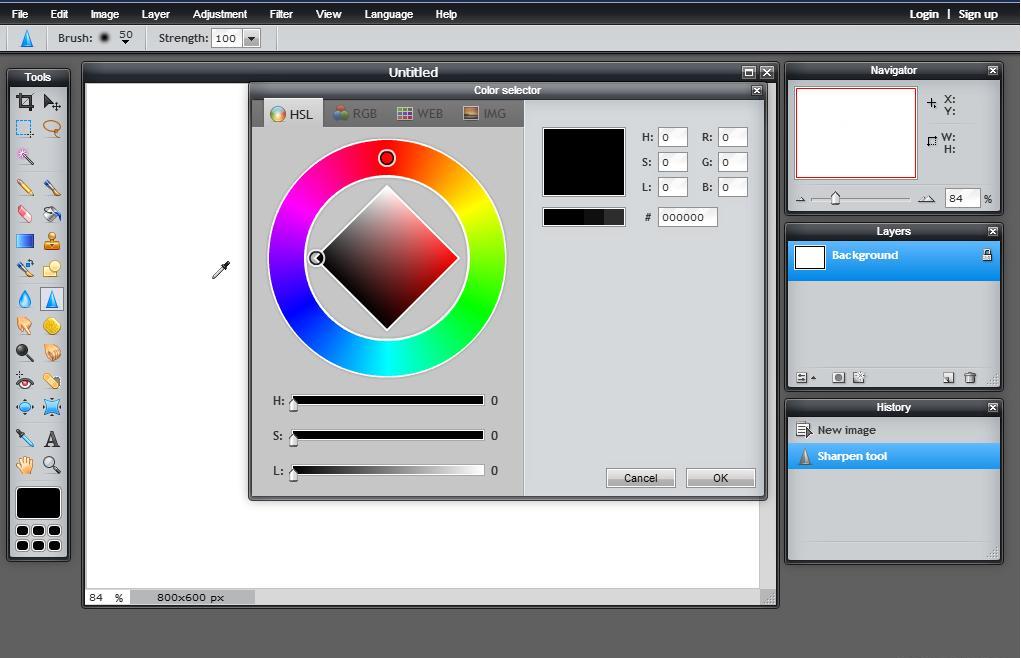This screenshot has width=1021, height=658.
Task: Click the L lightness slider track
Action: pos(388,470)
